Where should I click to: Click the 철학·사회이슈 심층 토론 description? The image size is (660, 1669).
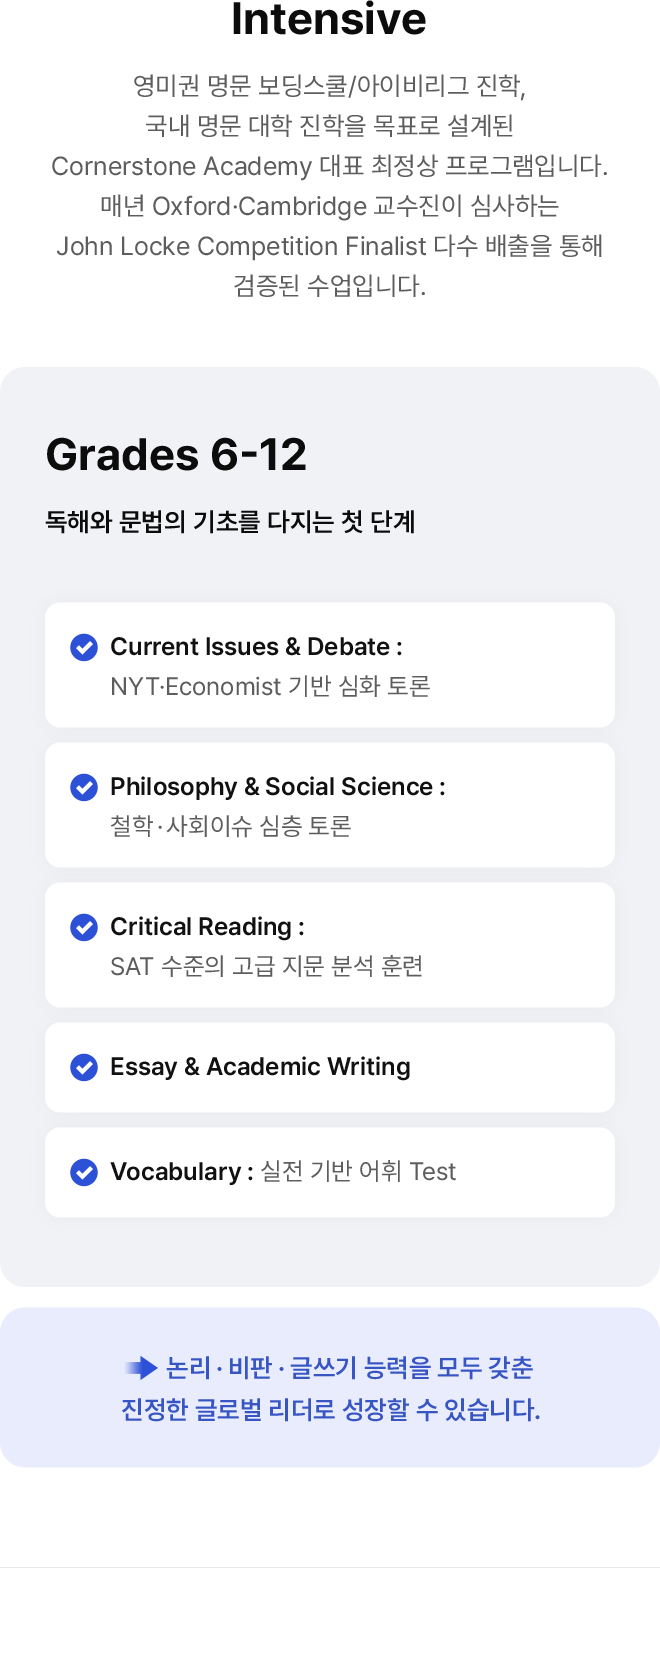[x=230, y=827]
